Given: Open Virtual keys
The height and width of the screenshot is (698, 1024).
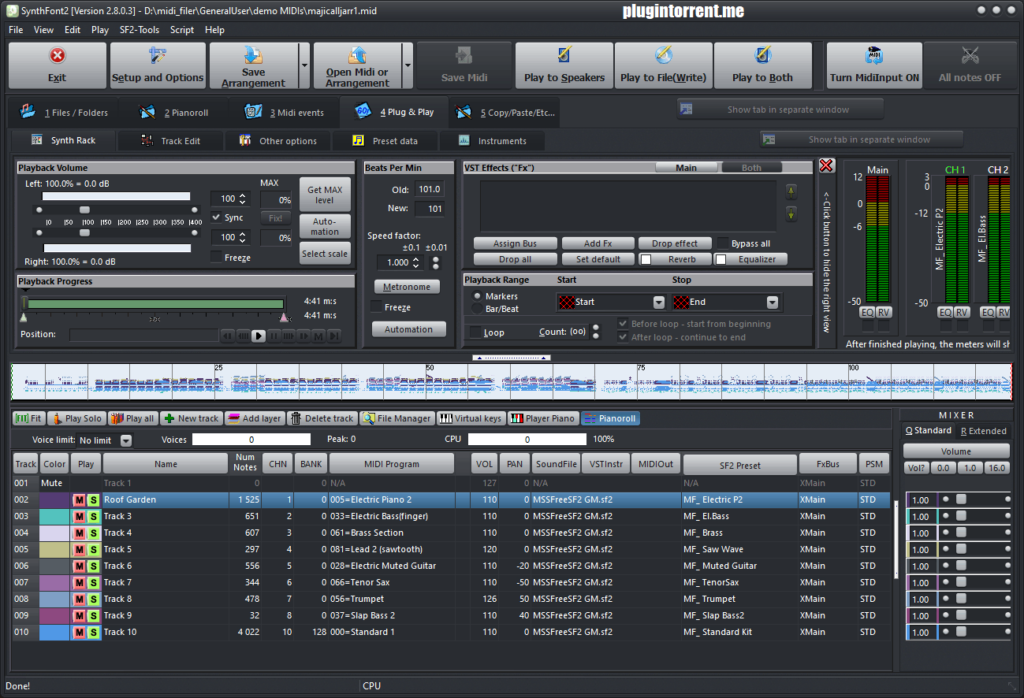Looking at the screenshot, I should 471,419.
